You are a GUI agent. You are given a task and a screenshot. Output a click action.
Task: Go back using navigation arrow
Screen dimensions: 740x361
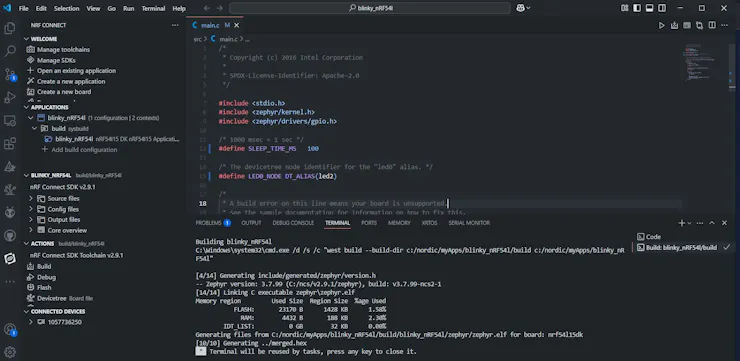coord(207,8)
